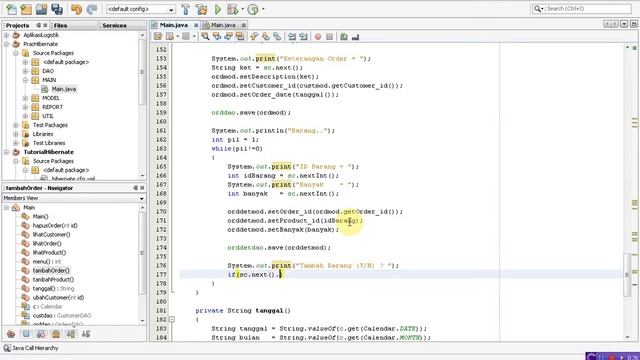
Task: Click Find Next Occurrence icon
Action: click(x=228, y=37)
